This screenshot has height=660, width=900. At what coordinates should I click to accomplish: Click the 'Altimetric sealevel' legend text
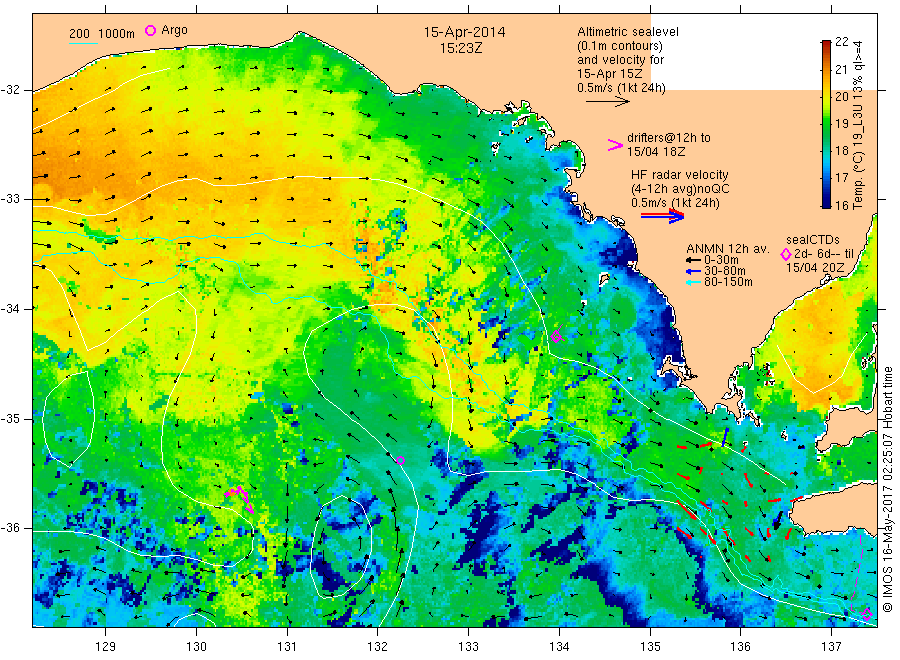628,32
